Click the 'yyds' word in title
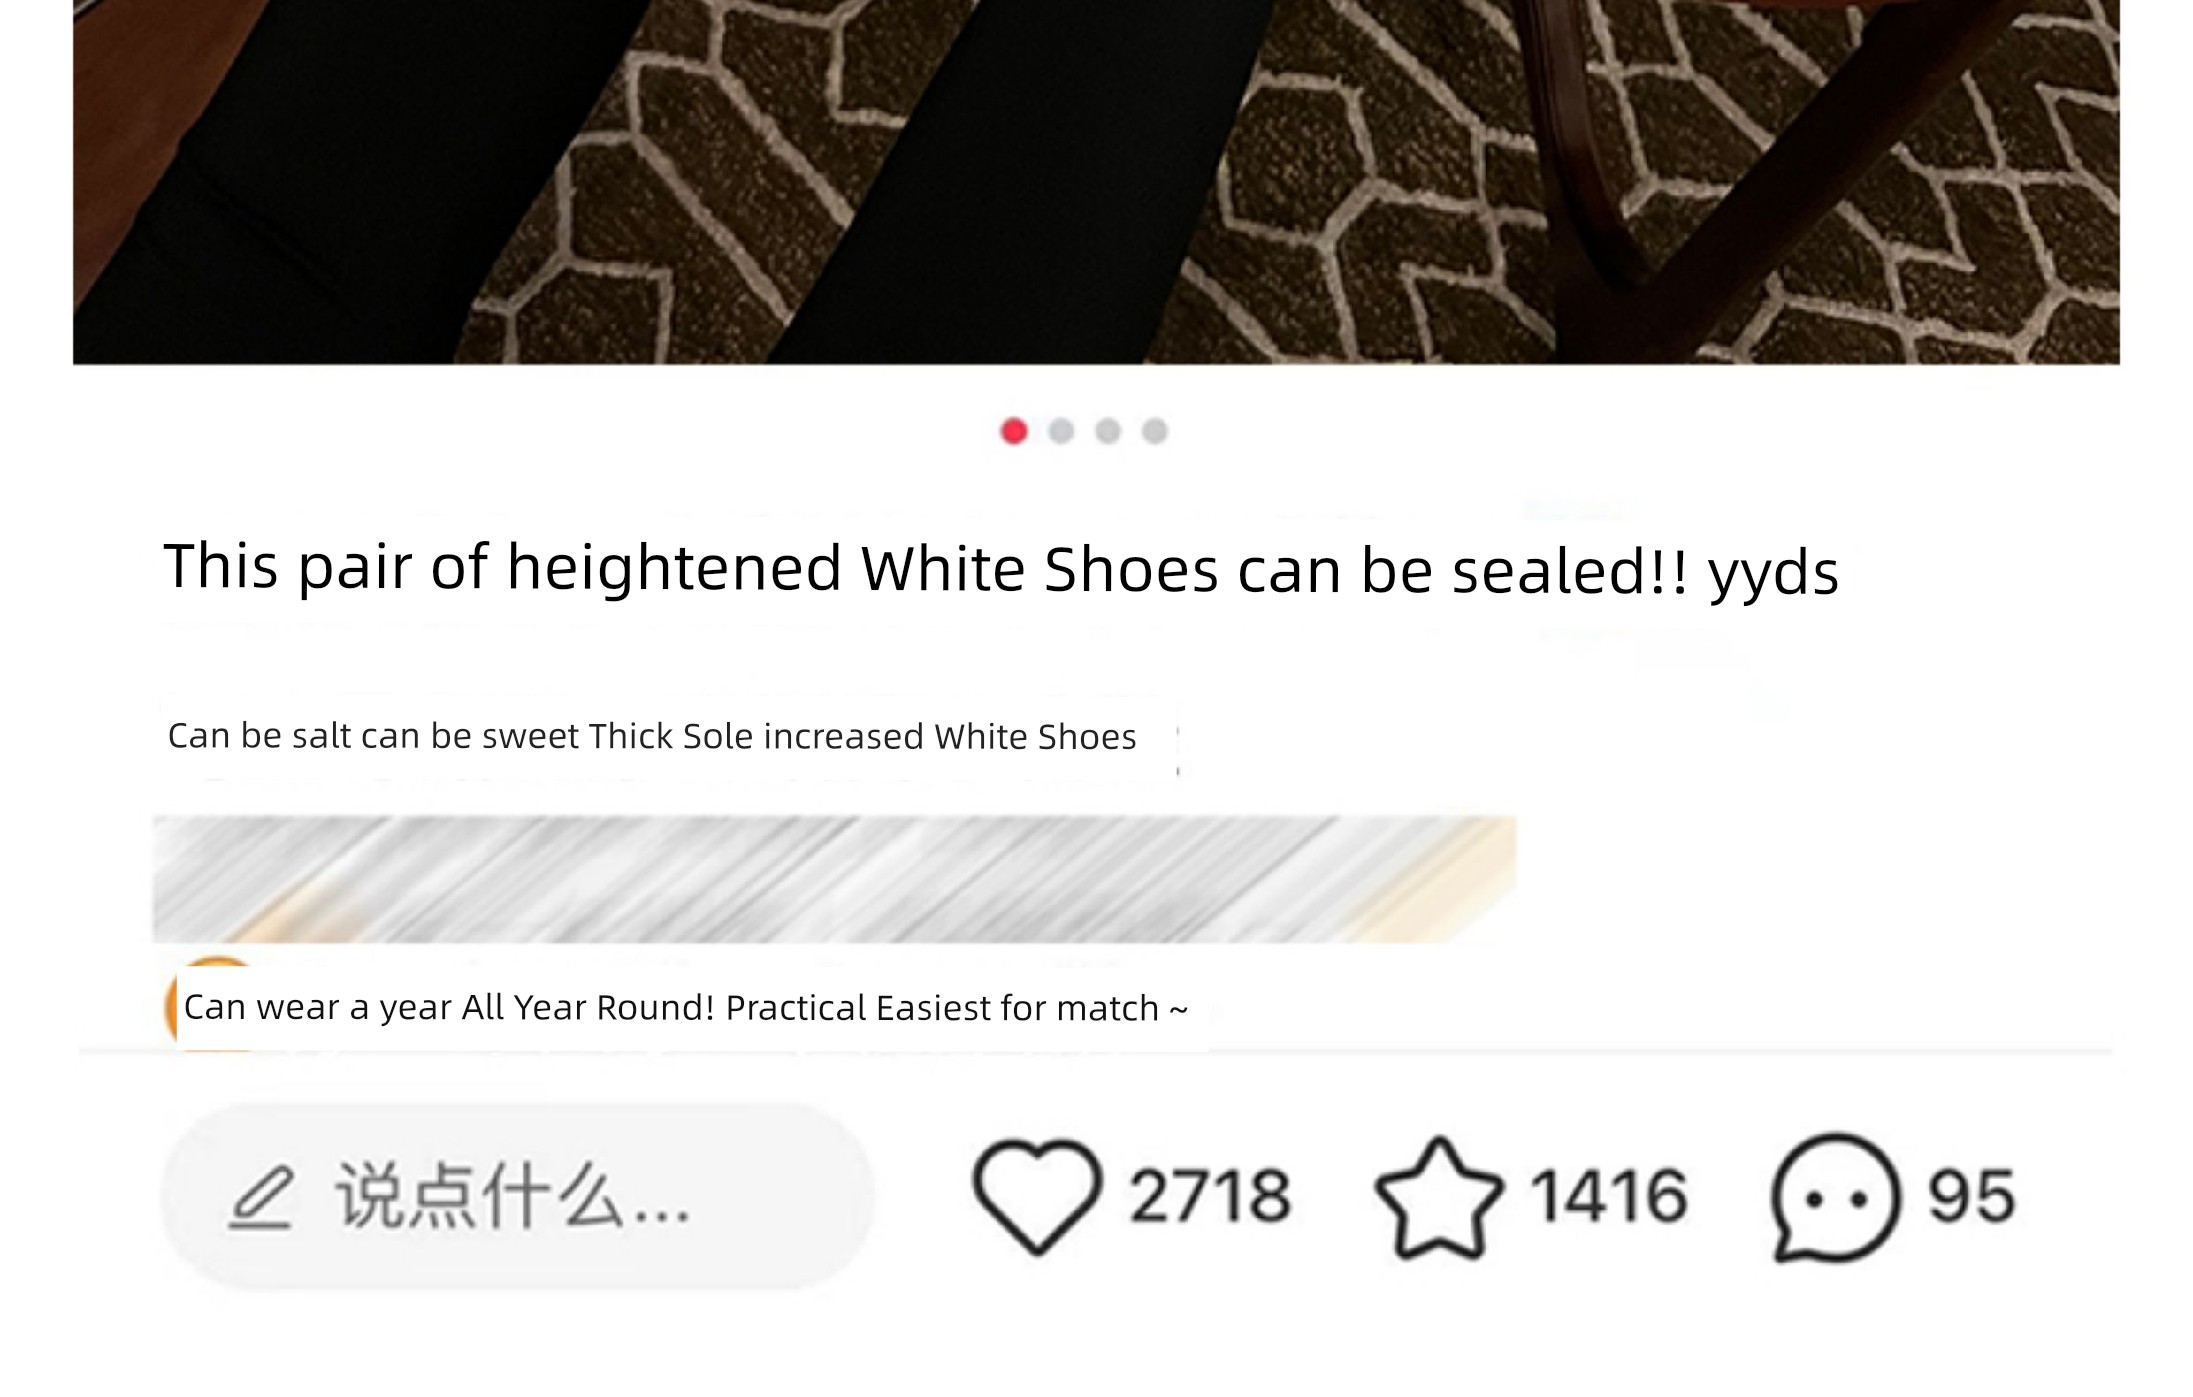This screenshot has height=1397, width=2193. click(x=1774, y=573)
